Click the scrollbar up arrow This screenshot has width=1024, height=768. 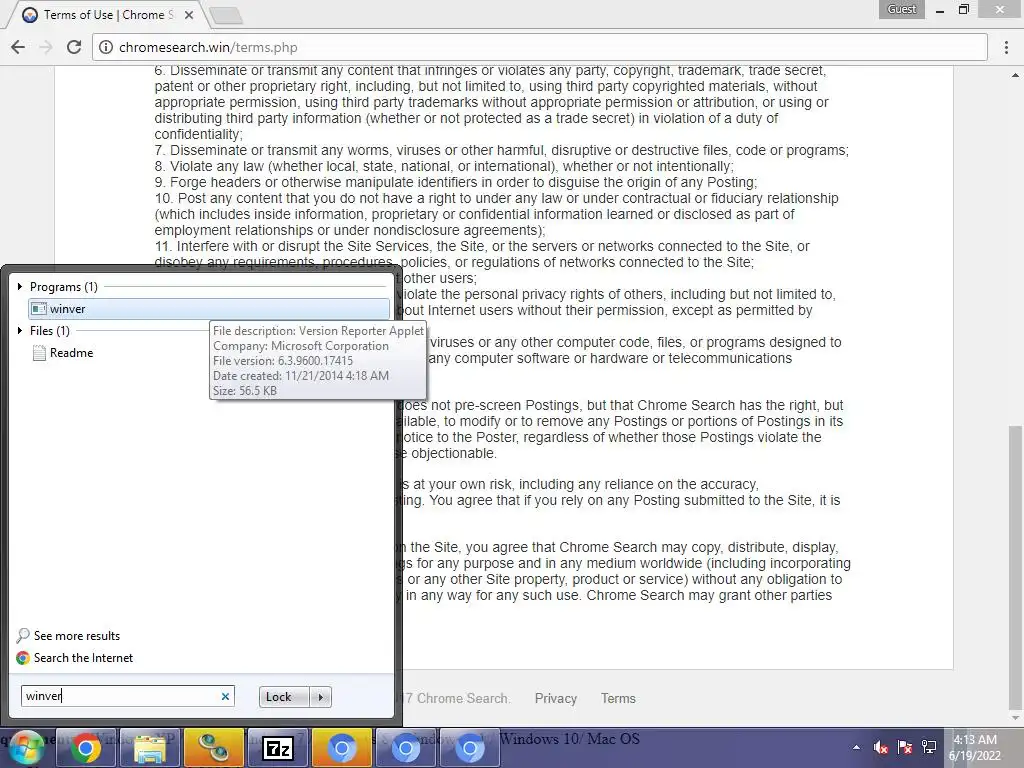click(1016, 76)
